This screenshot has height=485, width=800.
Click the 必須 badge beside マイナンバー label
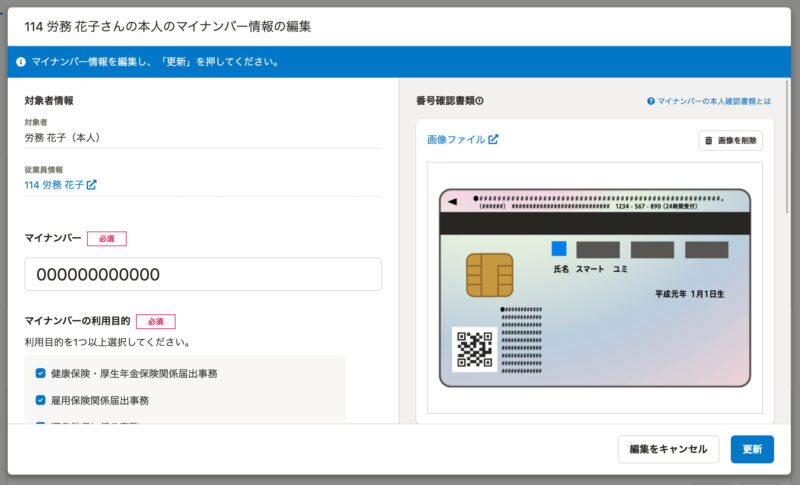(x=107, y=239)
